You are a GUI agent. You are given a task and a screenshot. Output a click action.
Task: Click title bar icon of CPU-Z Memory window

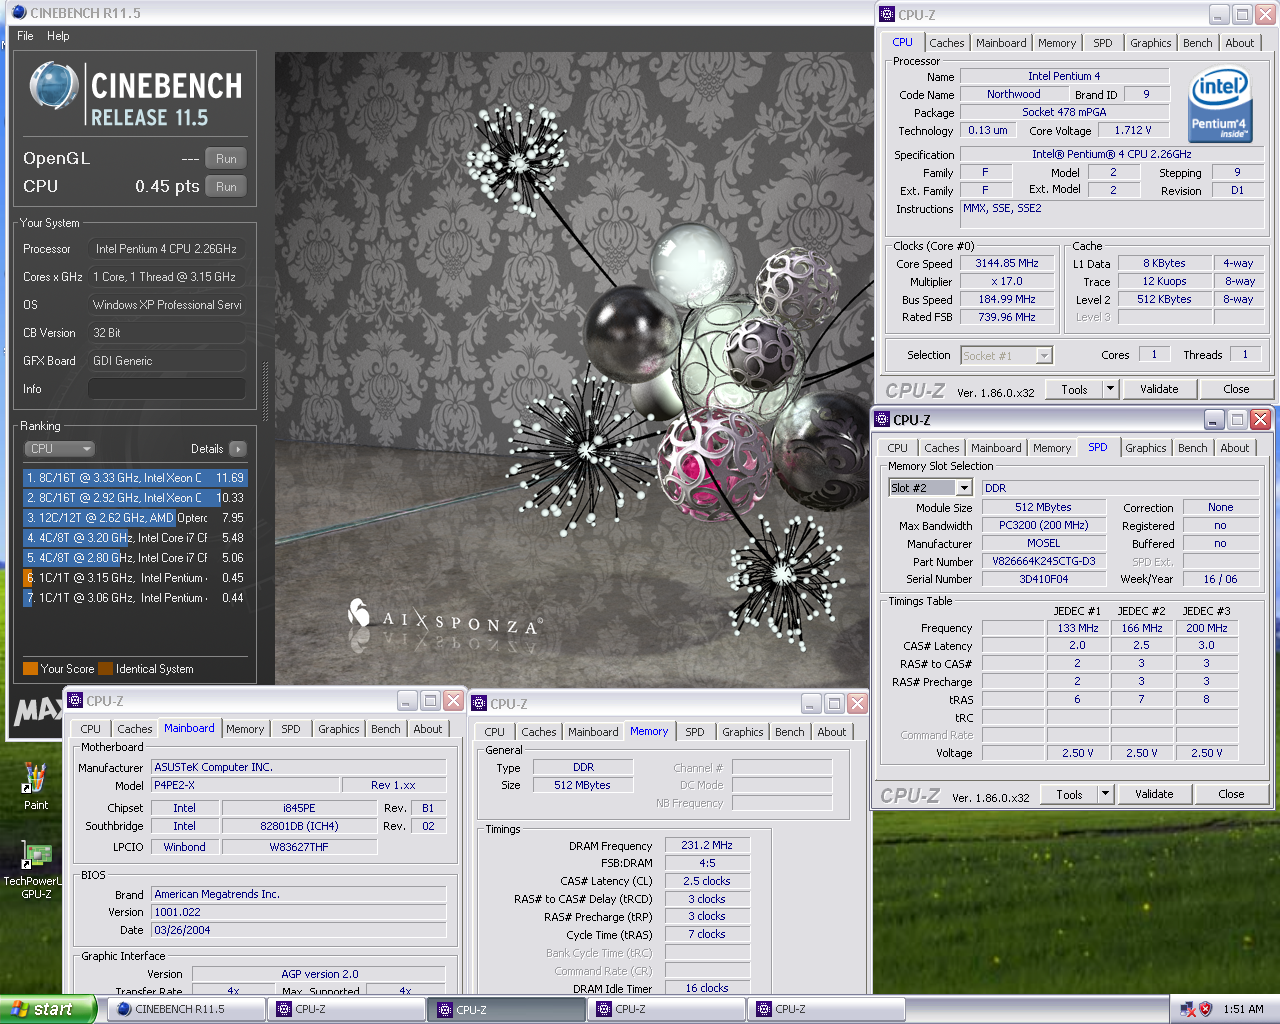click(479, 704)
